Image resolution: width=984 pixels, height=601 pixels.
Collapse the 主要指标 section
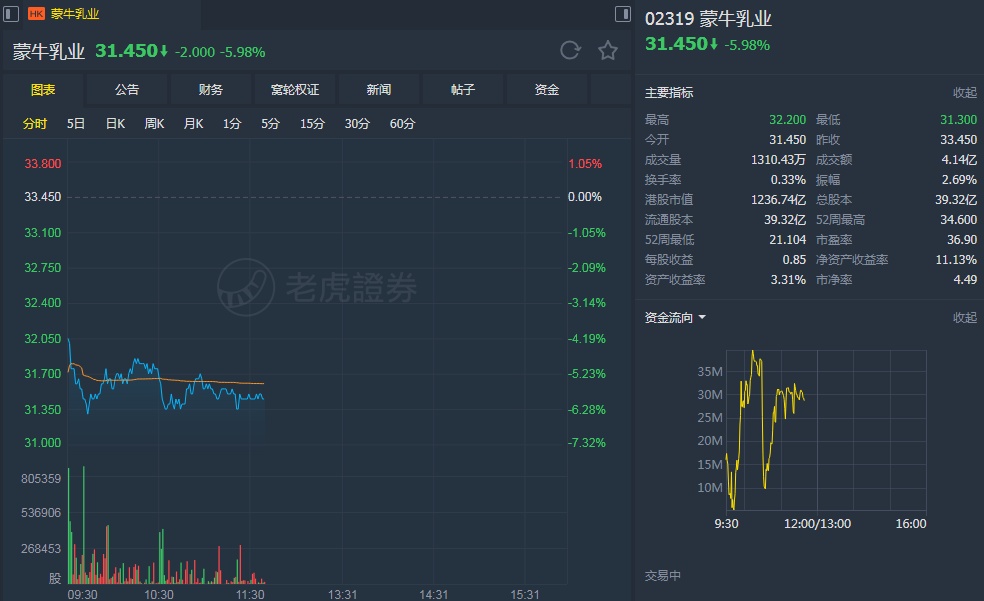[x=964, y=93]
